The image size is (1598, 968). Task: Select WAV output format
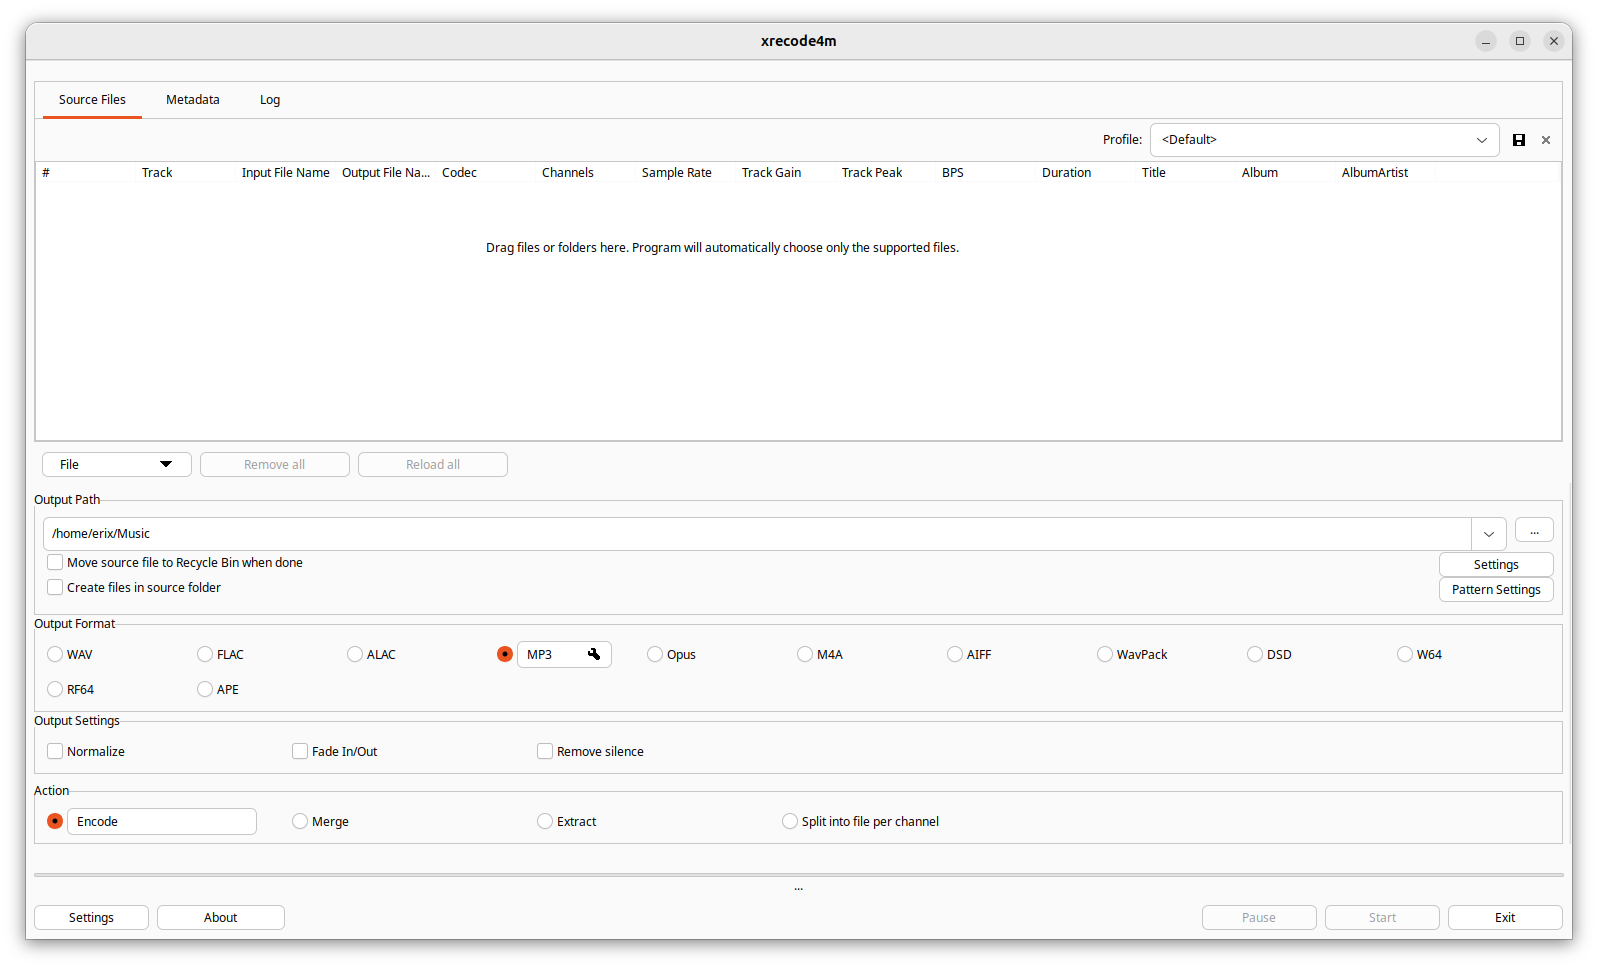coord(55,654)
